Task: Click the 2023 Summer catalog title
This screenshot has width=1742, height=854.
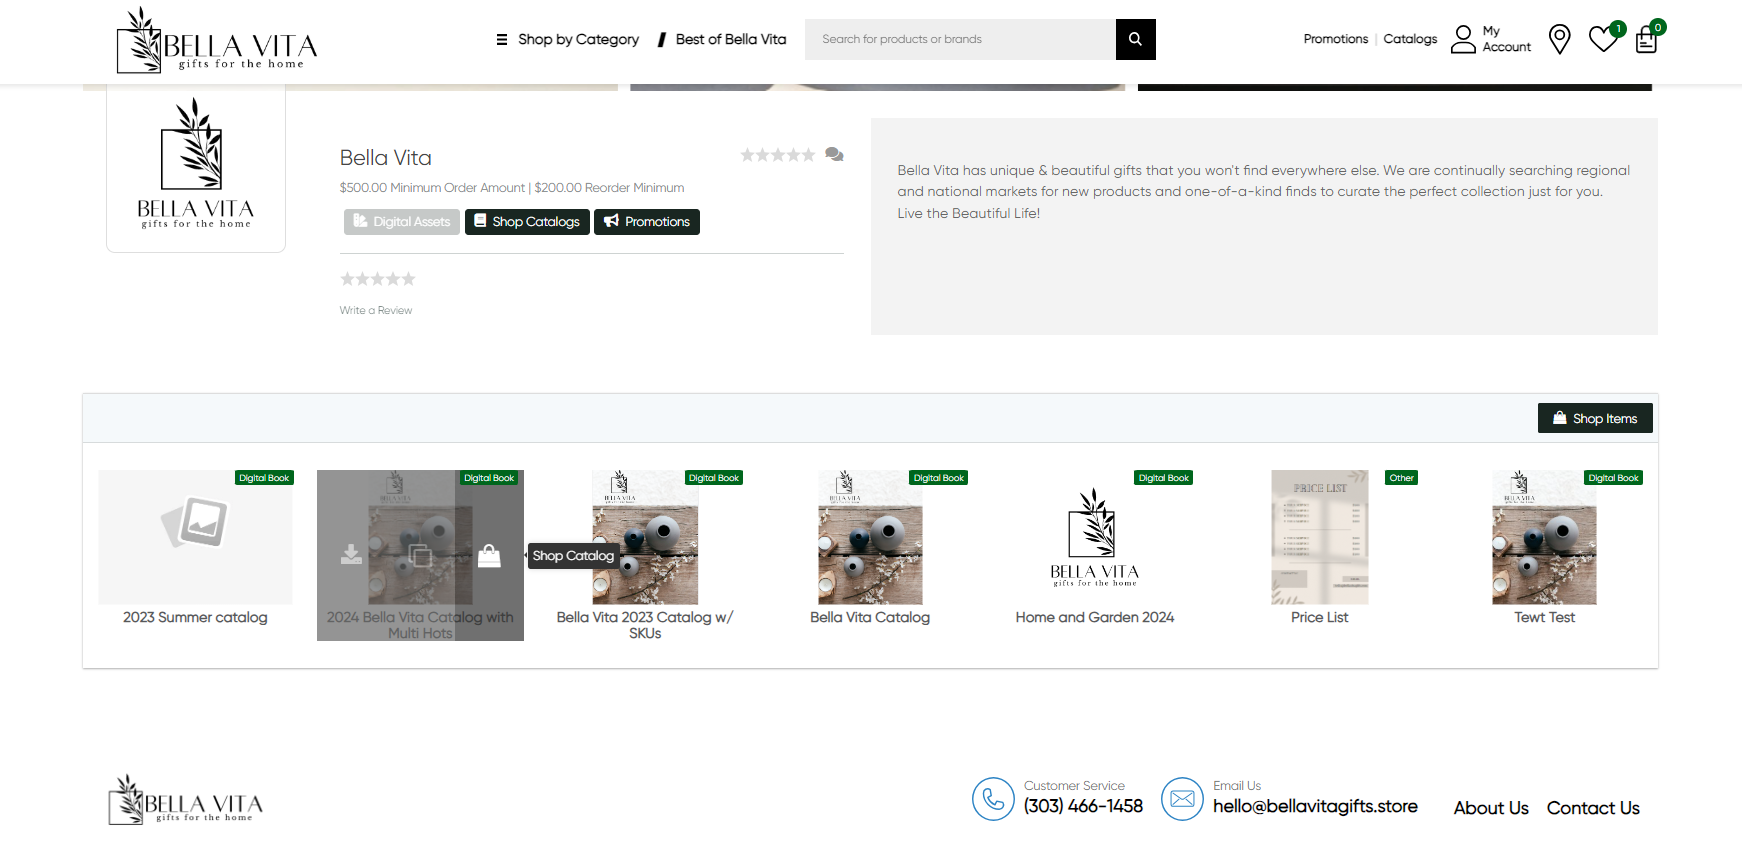Action: (x=196, y=617)
